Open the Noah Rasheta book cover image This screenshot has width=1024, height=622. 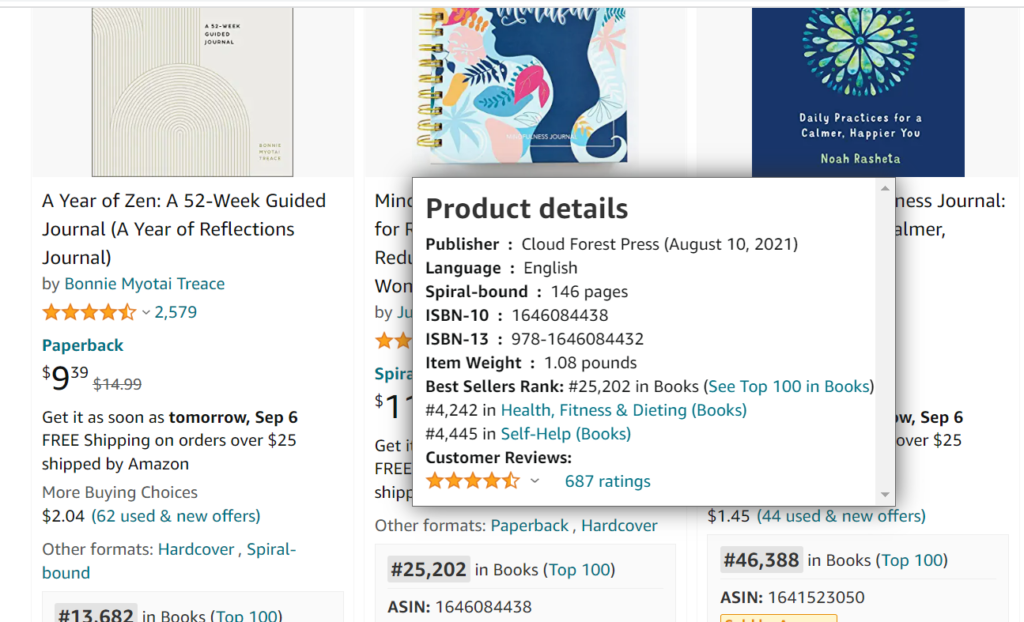(x=858, y=92)
